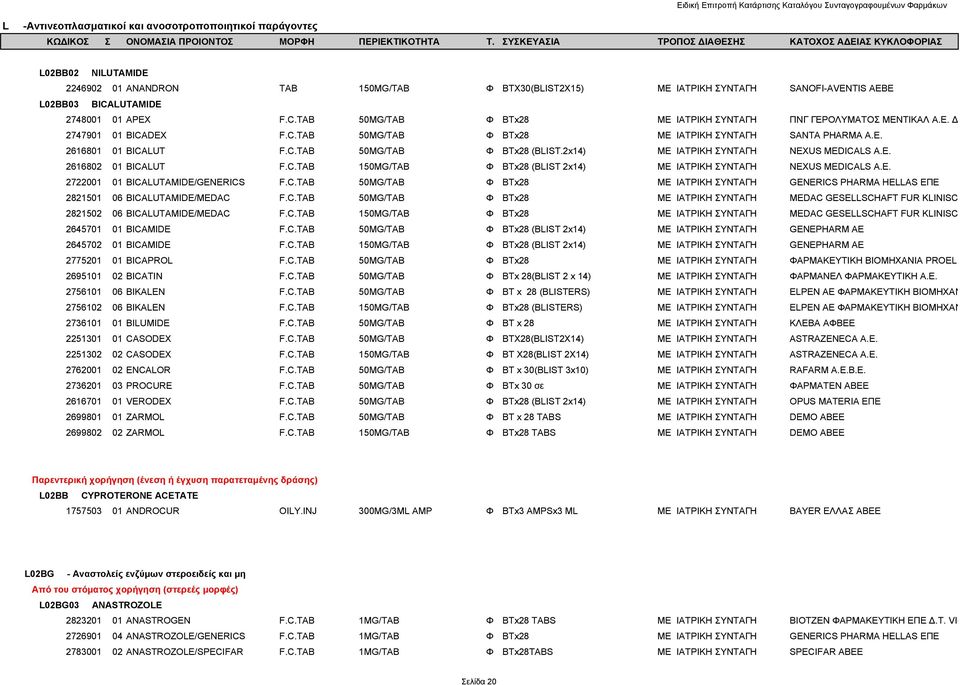Select code 2645701 for BICAMIDE
Image resolution: width=960 pixels, height=685 pixels.
[84, 229]
